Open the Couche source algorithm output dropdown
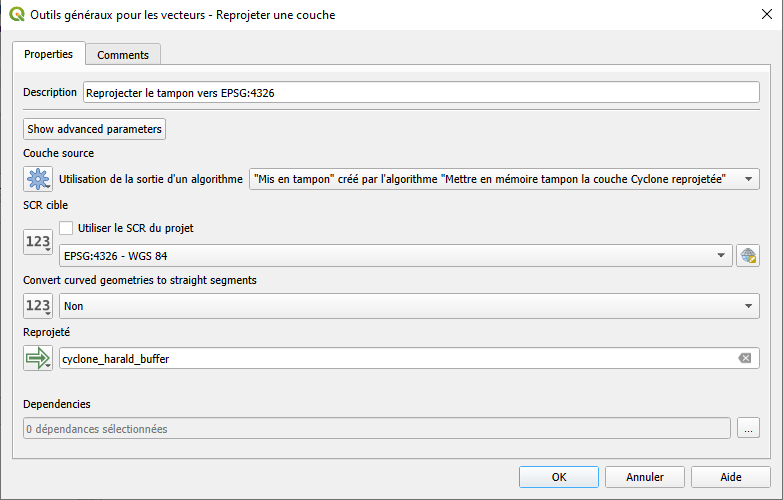Viewport: 783px width, 500px height. 504,179
